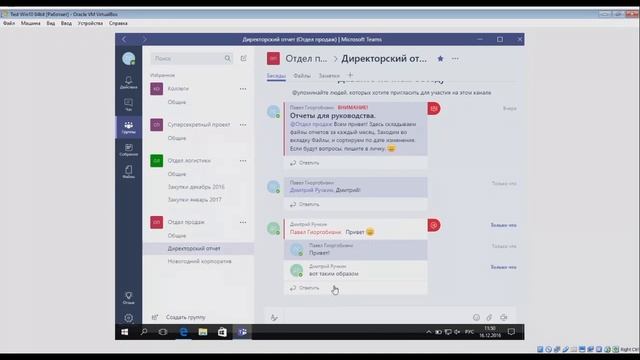
Task: Add a new tab with plus icon
Action: click(x=350, y=75)
